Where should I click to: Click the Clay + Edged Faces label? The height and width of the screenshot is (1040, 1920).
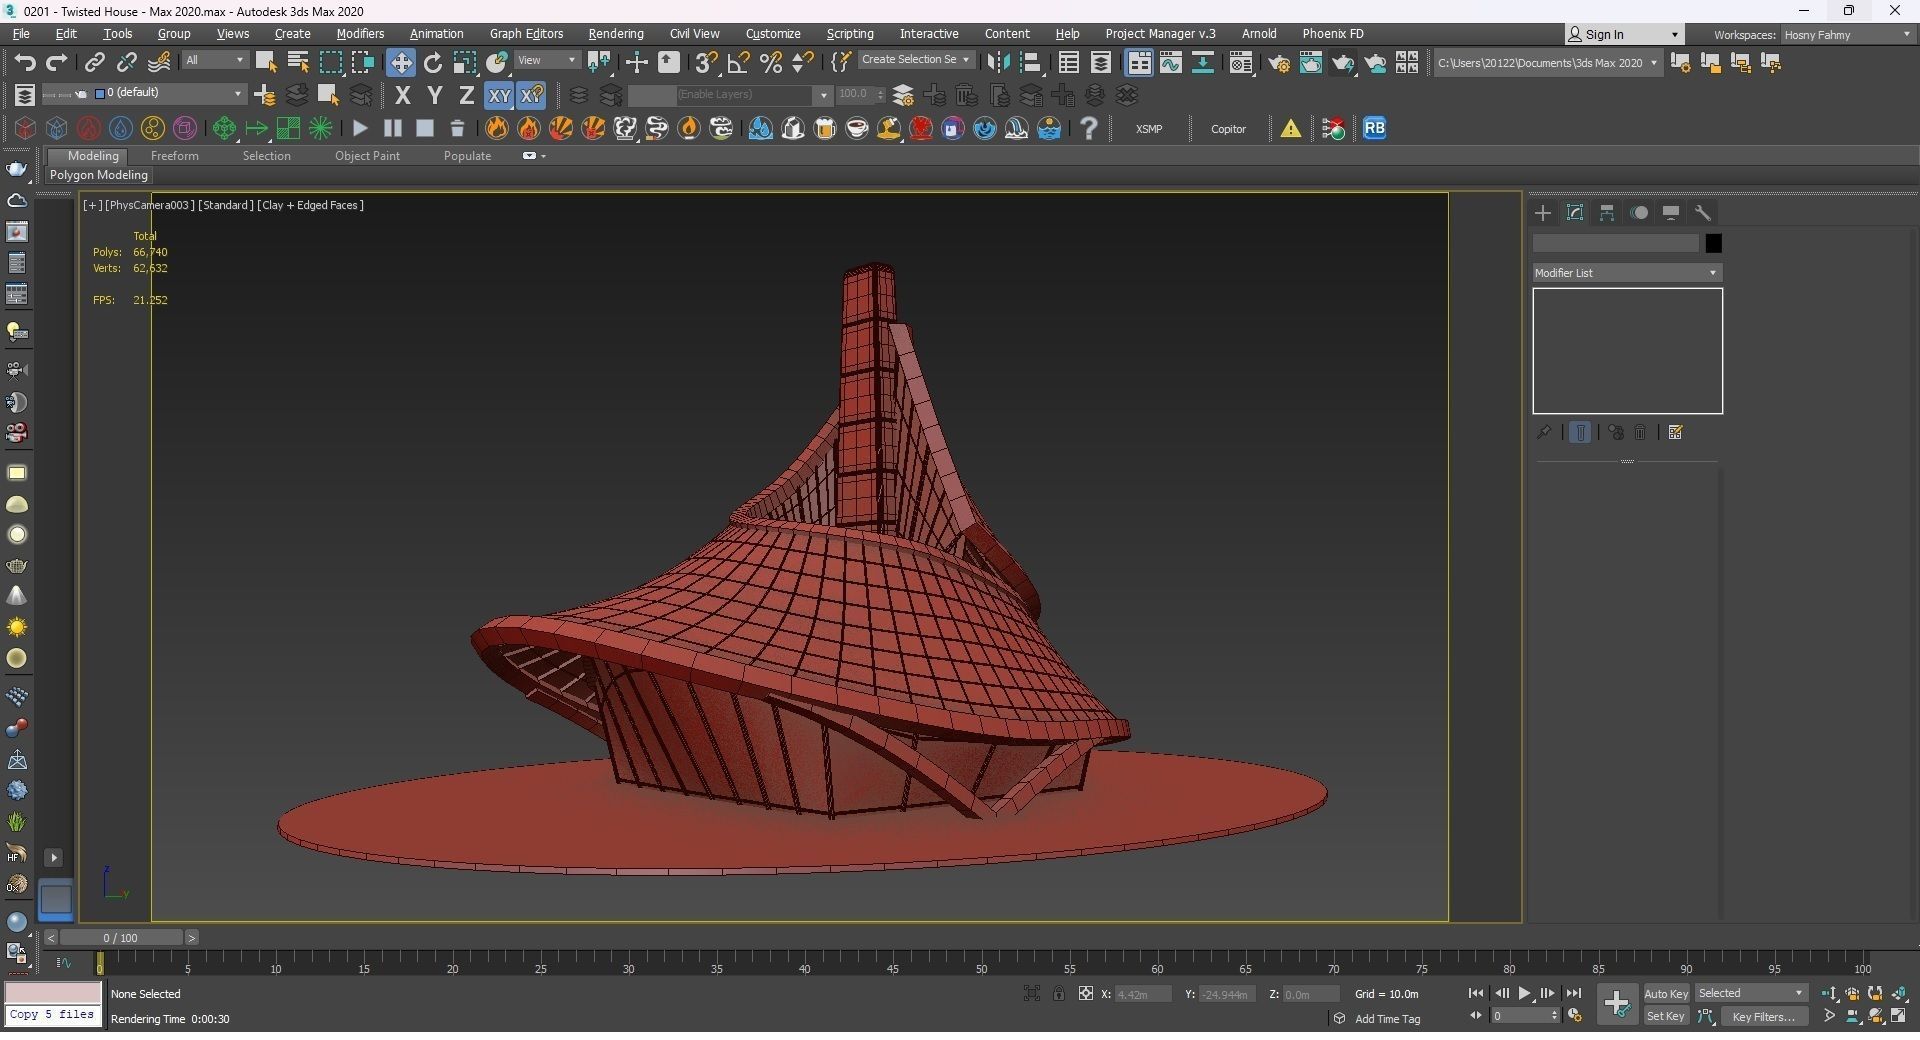310,205
